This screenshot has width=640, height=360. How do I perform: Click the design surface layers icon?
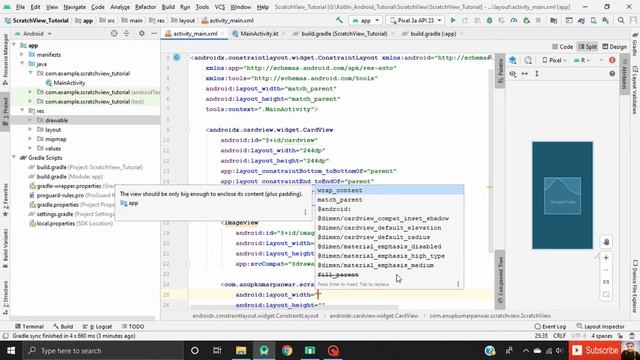[513, 60]
